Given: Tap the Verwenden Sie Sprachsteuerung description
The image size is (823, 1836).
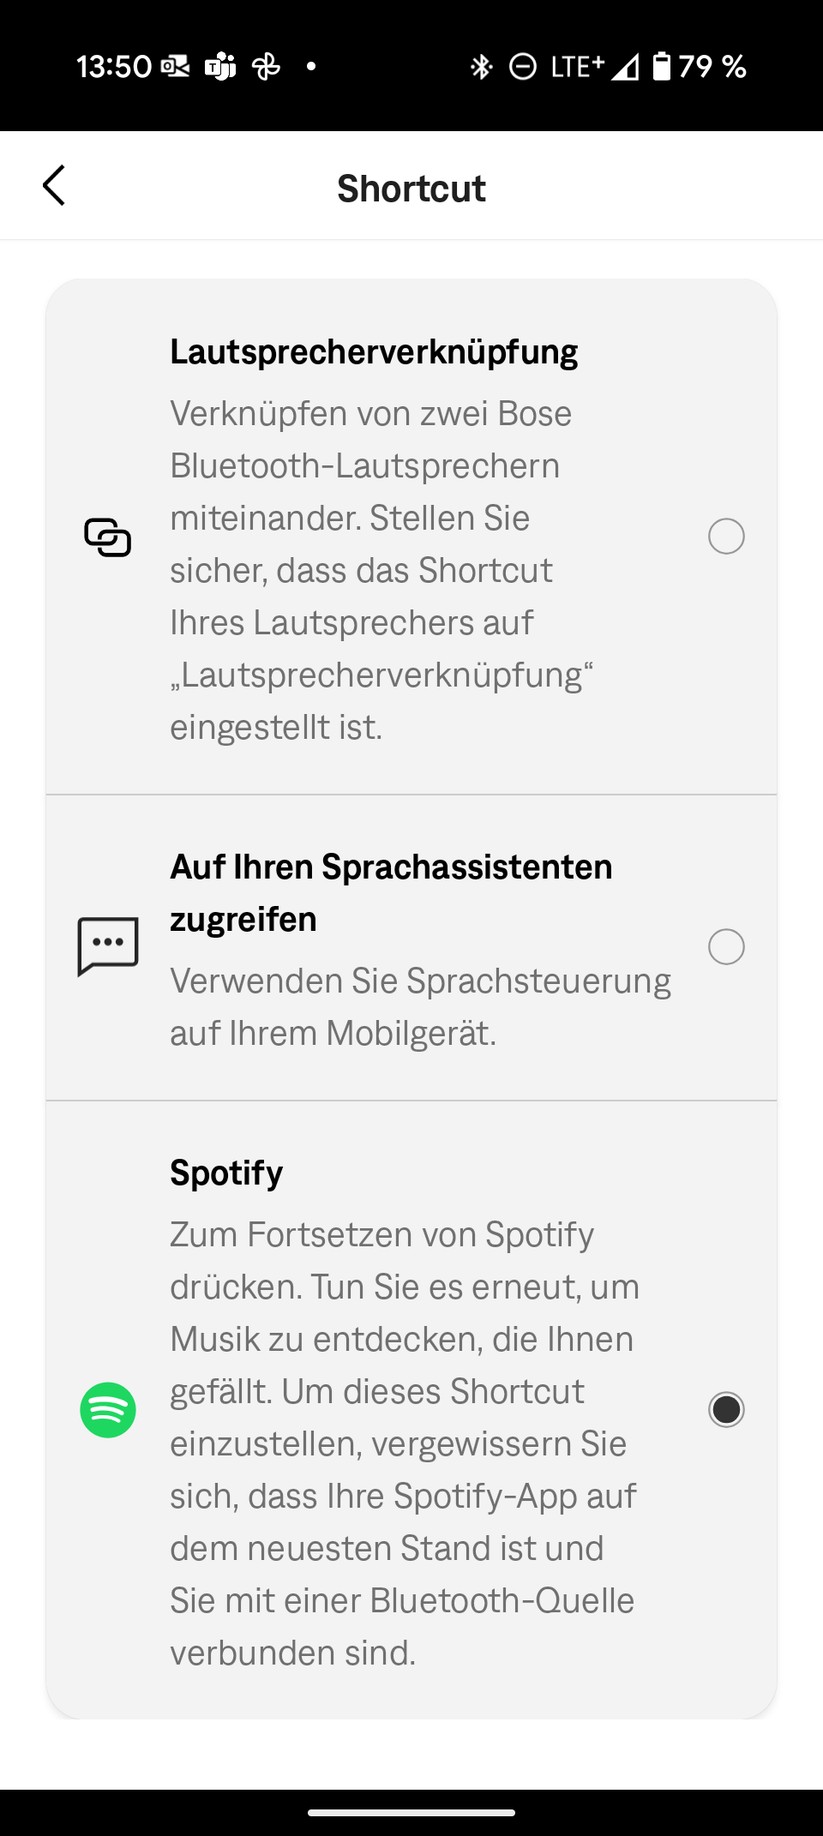Looking at the screenshot, I should tap(420, 1007).
